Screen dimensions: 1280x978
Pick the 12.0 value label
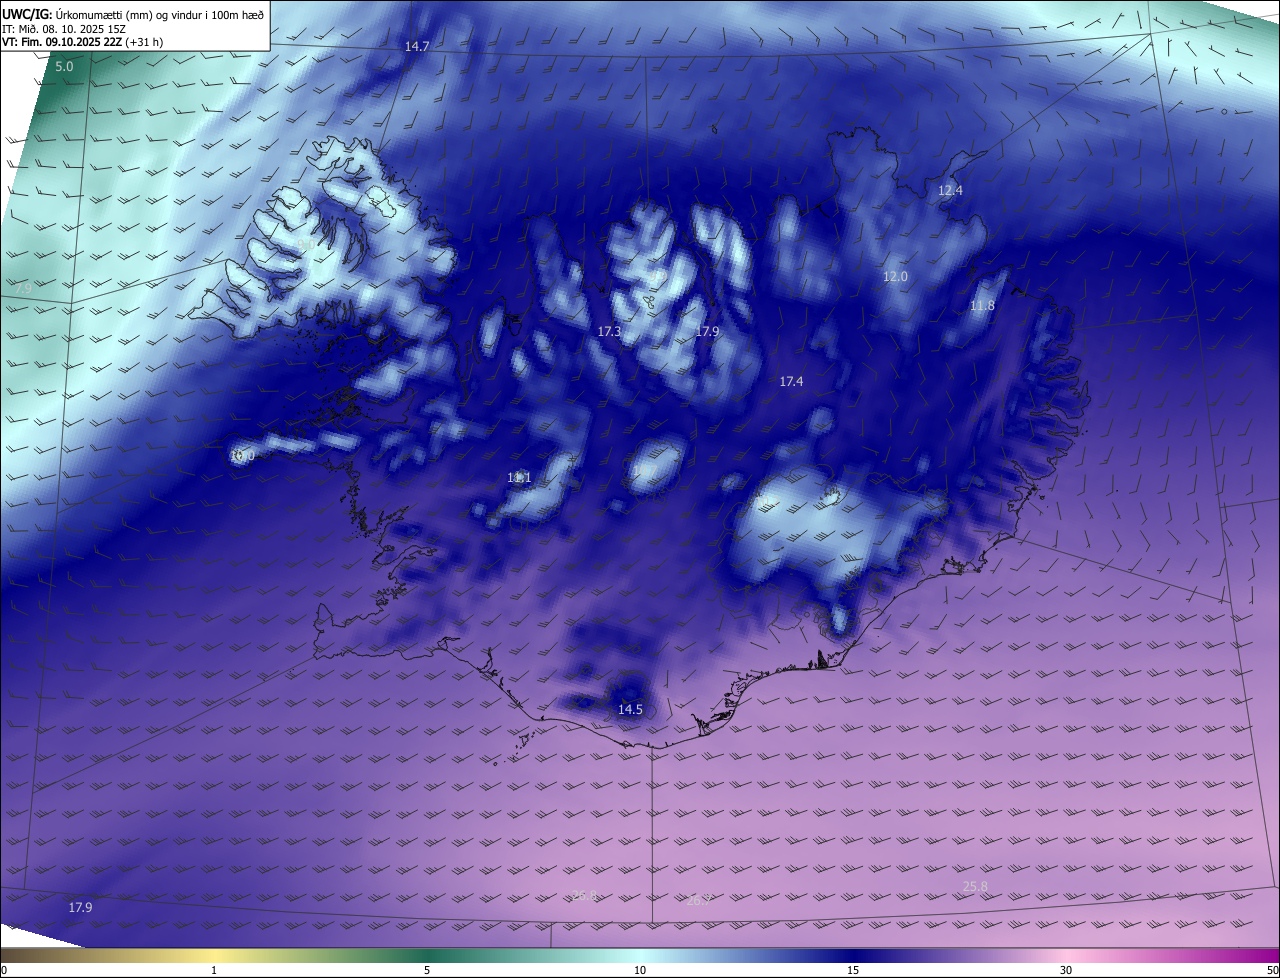point(895,277)
